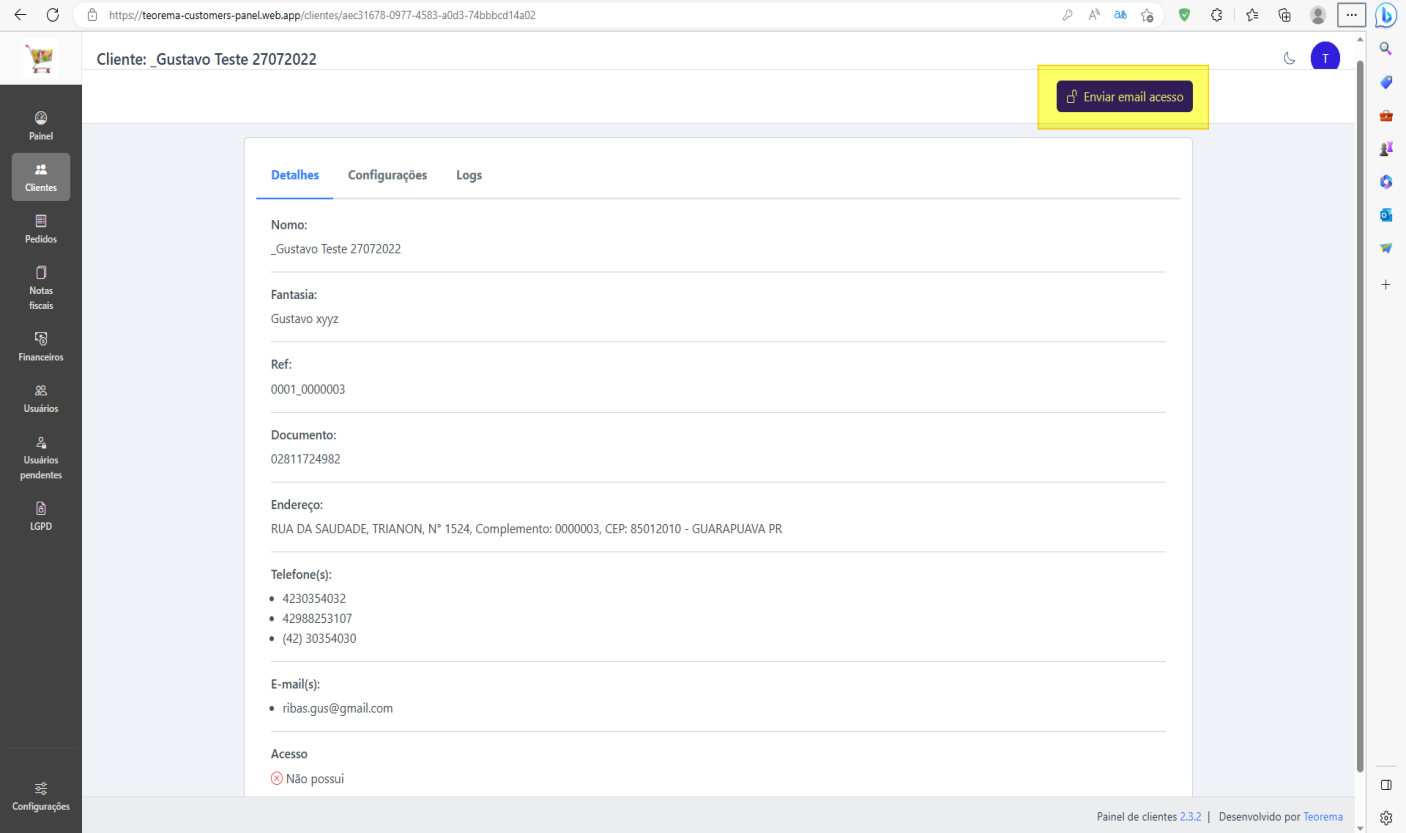The image size is (1406, 833).
Task: Open green shield ad blocker extension
Action: click(x=1184, y=15)
